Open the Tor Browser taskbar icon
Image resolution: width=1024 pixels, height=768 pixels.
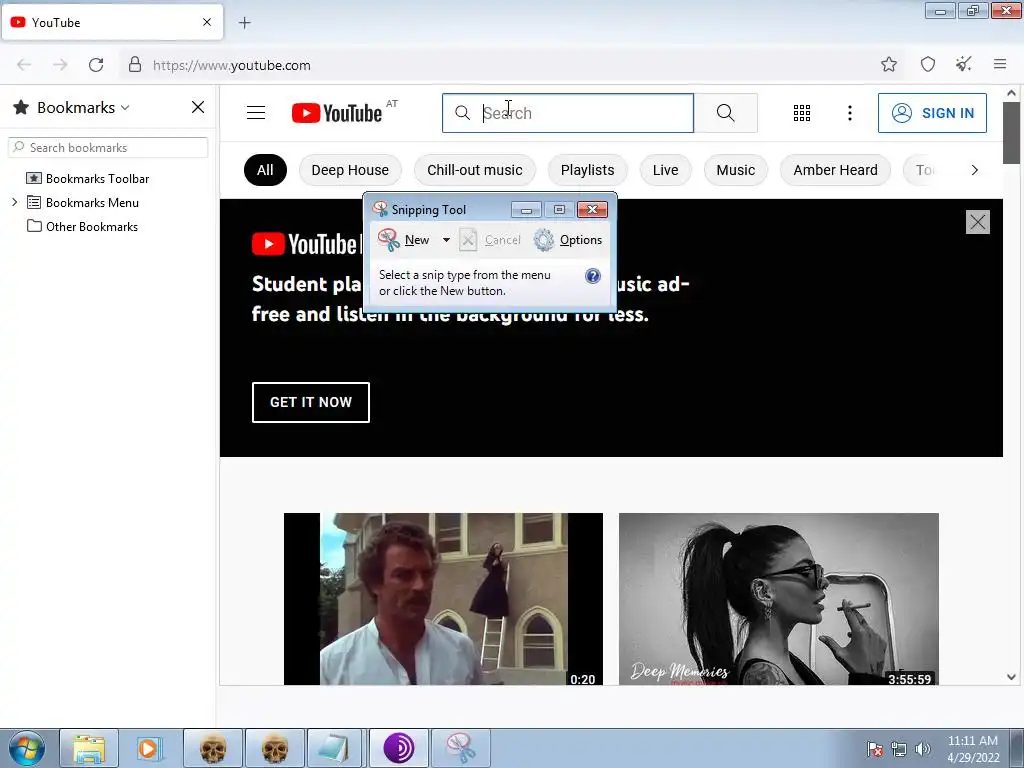398,748
